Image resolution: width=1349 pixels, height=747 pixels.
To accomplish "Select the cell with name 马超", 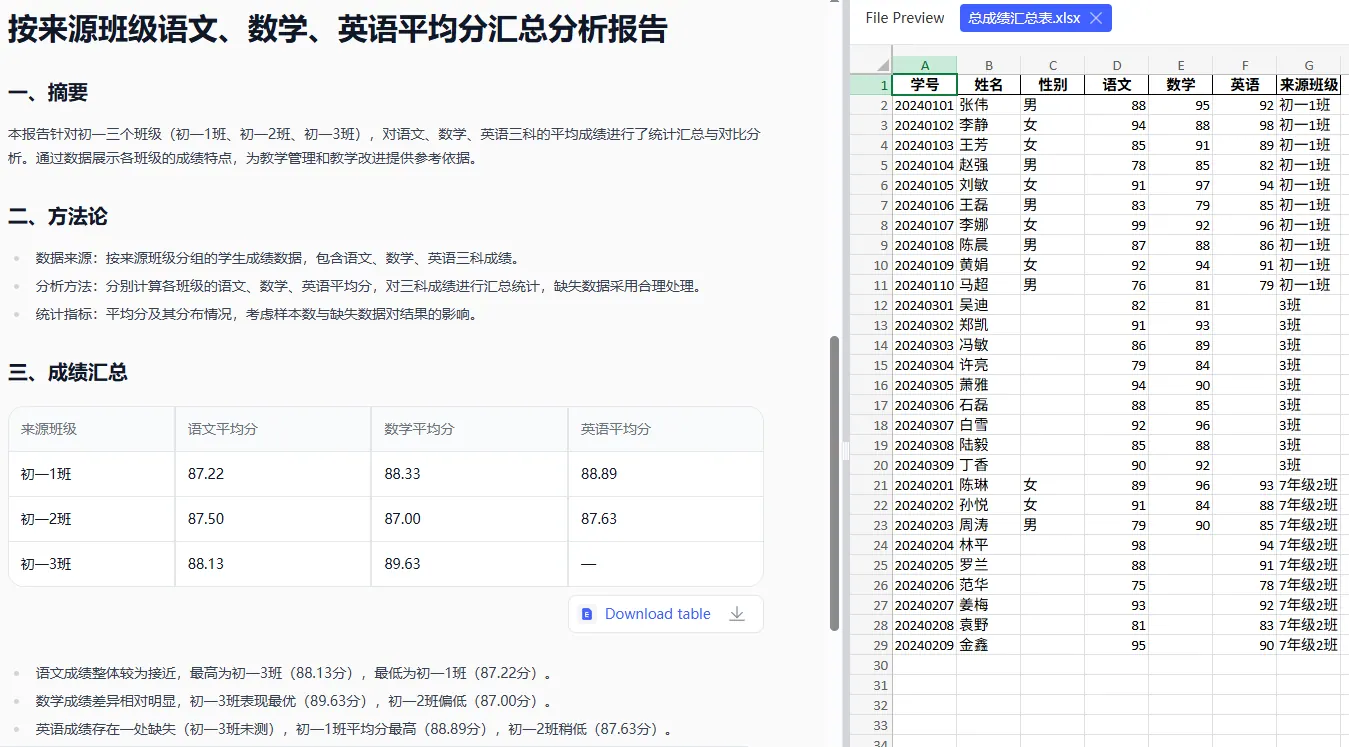I will pos(988,285).
